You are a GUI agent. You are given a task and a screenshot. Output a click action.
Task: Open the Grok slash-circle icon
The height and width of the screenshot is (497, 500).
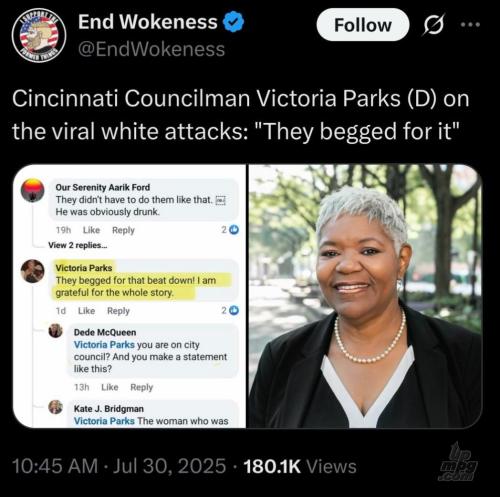click(434, 25)
